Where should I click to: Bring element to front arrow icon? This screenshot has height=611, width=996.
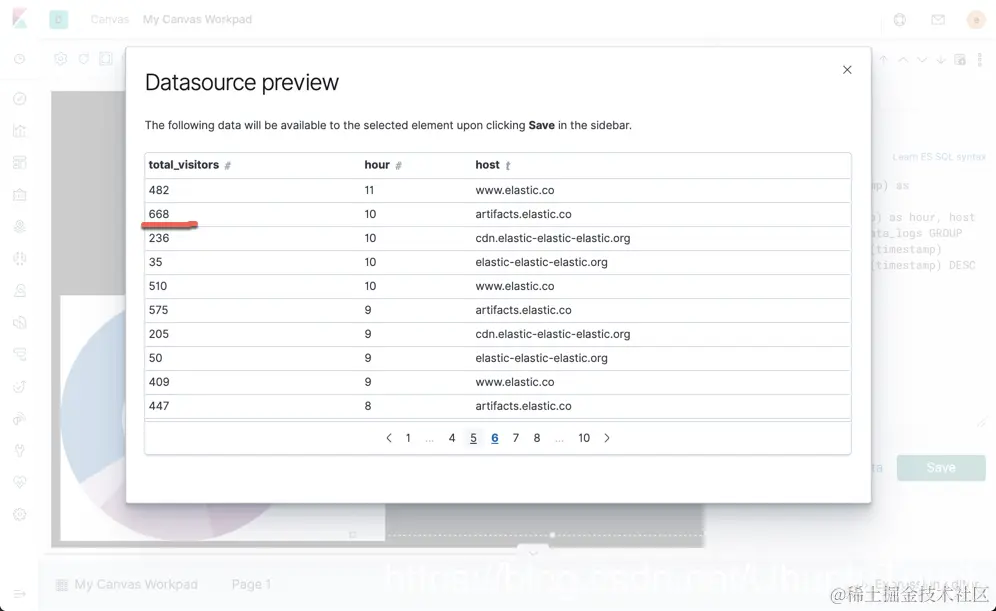pos(884,60)
